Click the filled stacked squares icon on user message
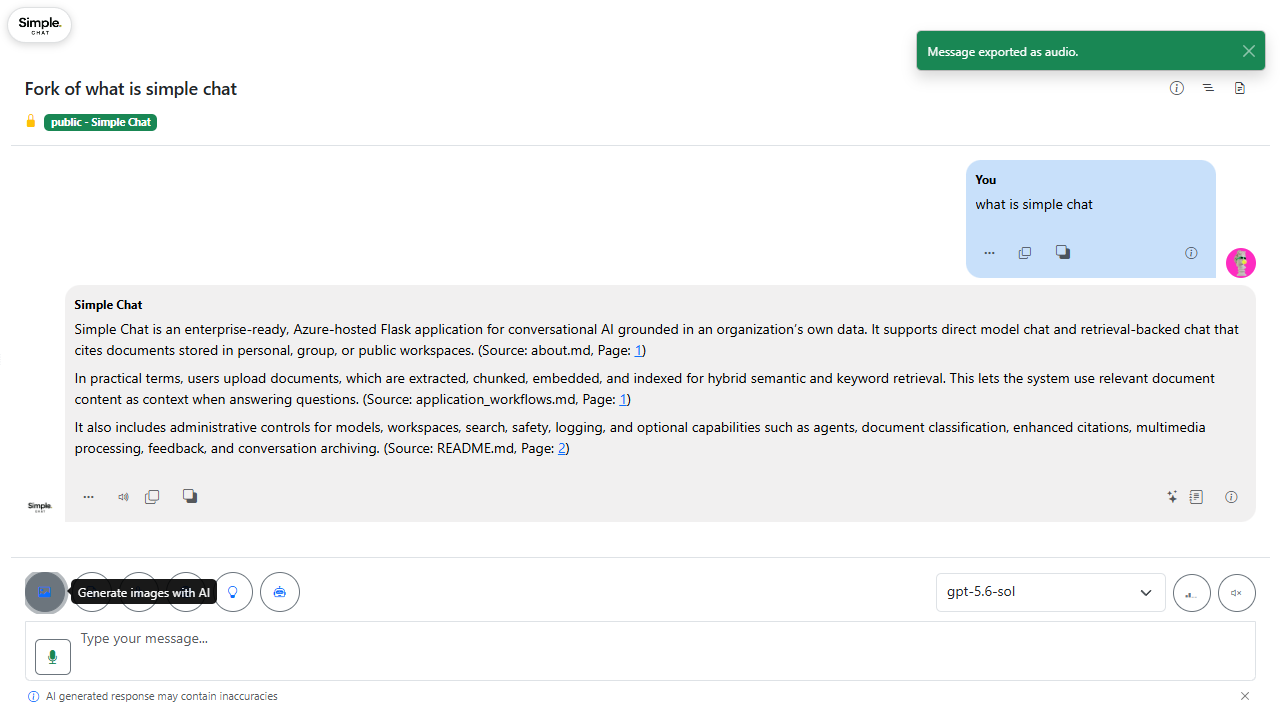This screenshot has height=720, width=1280. 1063,252
